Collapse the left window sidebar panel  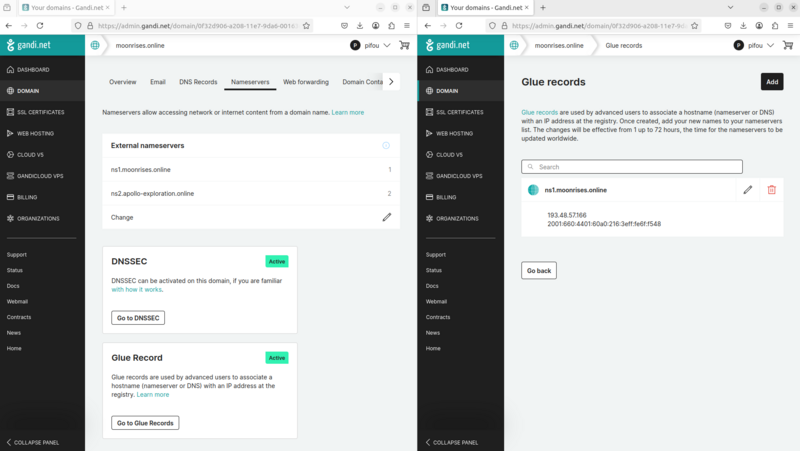coord(34,442)
